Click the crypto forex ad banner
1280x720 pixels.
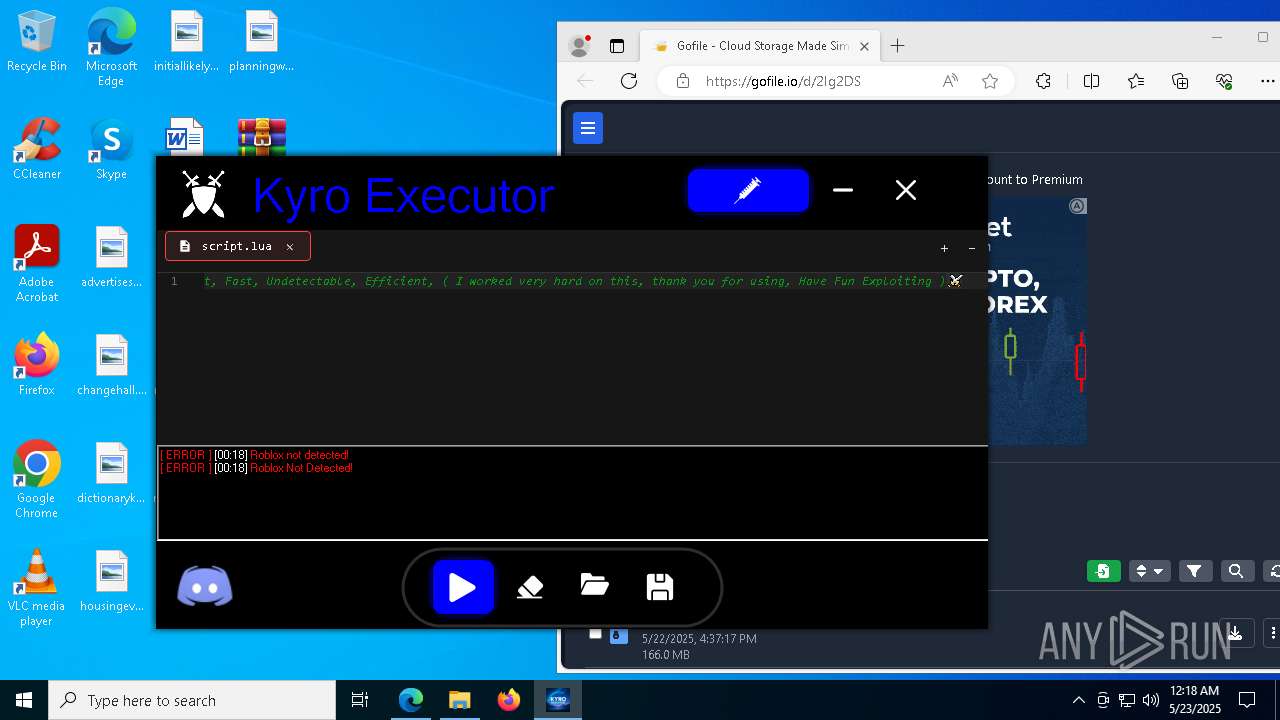click(1037, 320)
